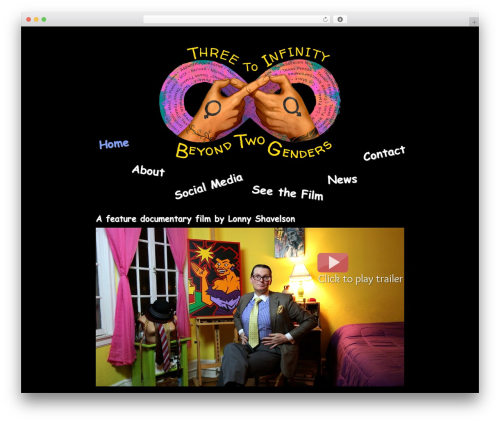
Task: Click the 'Beyond Two Genders' logo text
Action: click(x=253, y=147)
